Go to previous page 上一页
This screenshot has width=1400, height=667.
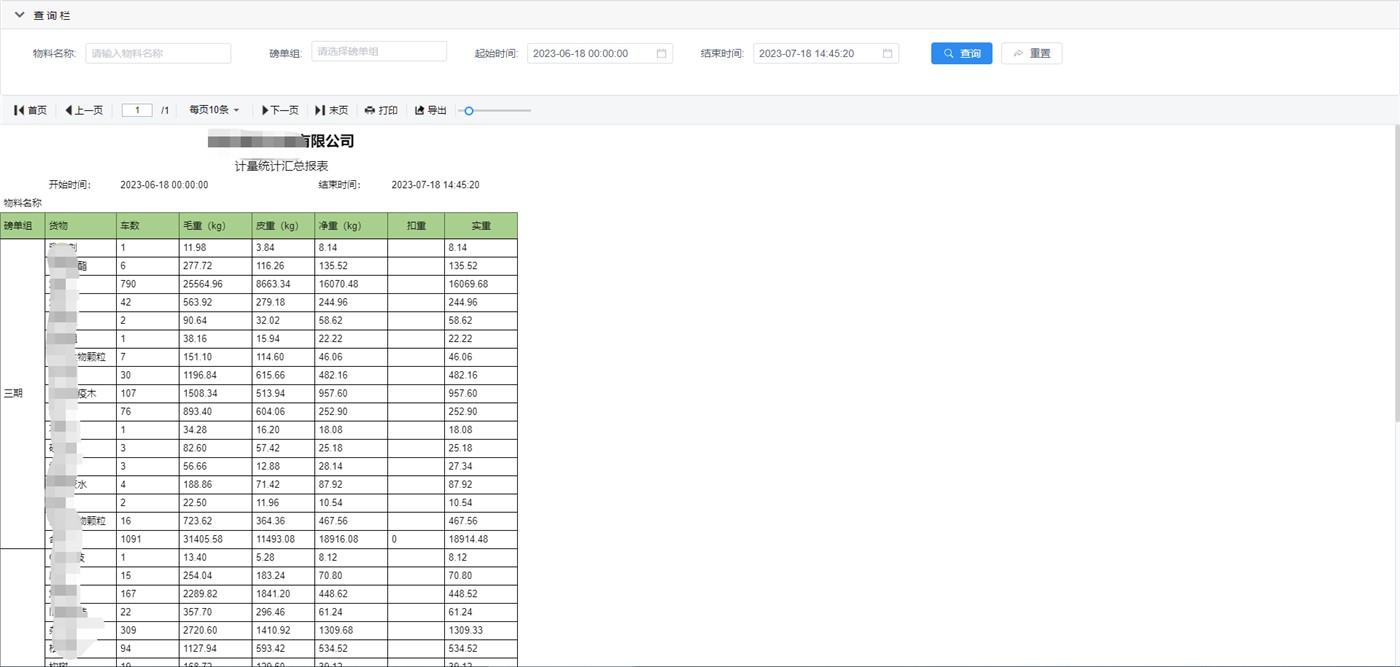(84, 111)
